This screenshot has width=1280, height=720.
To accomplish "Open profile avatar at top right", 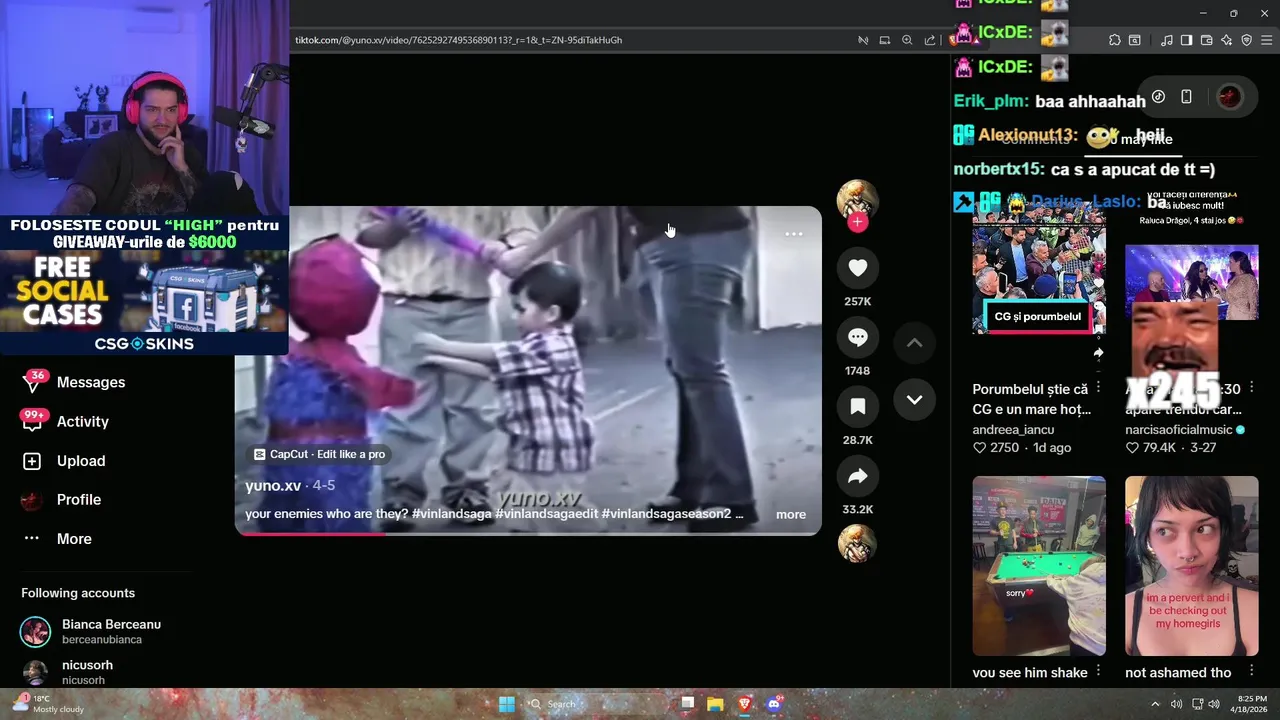I will [1230, 97].
